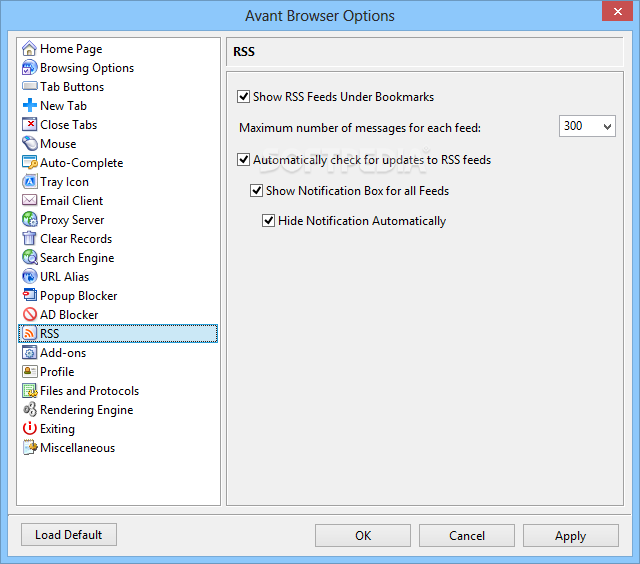Go to Clear Records options
640x564 pixels.
pos(76,238)
